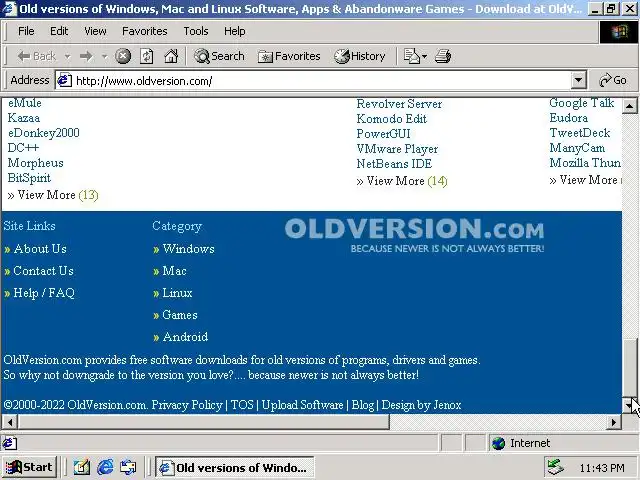This screenshot has height=480, width=640.
Task: Expand the address bar dropdown
Action: (x=578, y=80)
